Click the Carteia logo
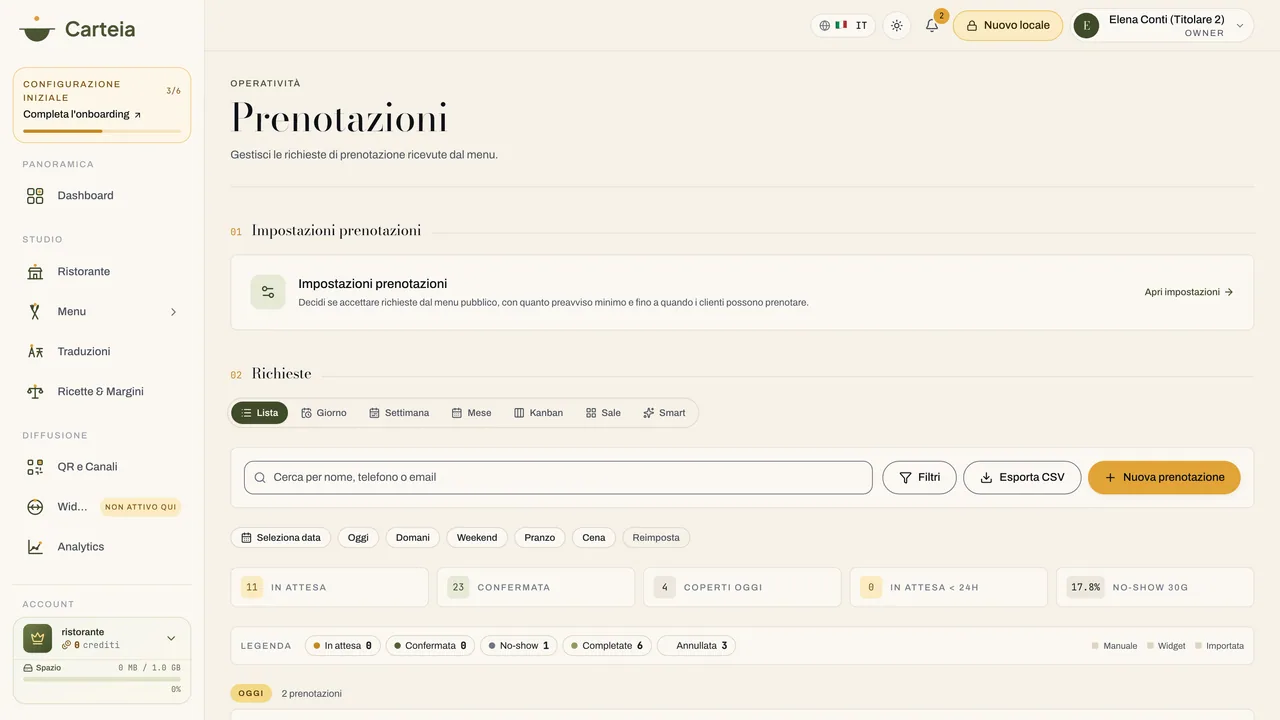Image resolution: width=1280 pixels, height=720 pixels. [77, 29]
